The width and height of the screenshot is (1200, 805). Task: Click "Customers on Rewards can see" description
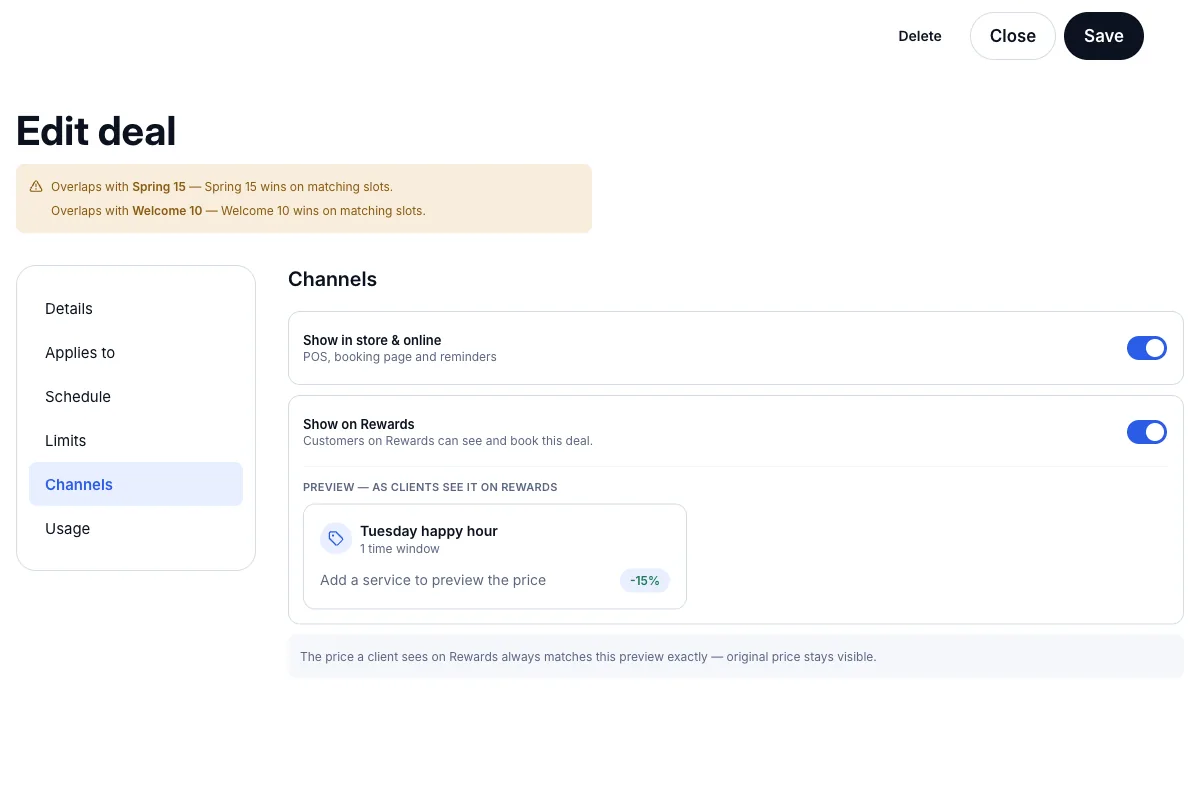448,441
